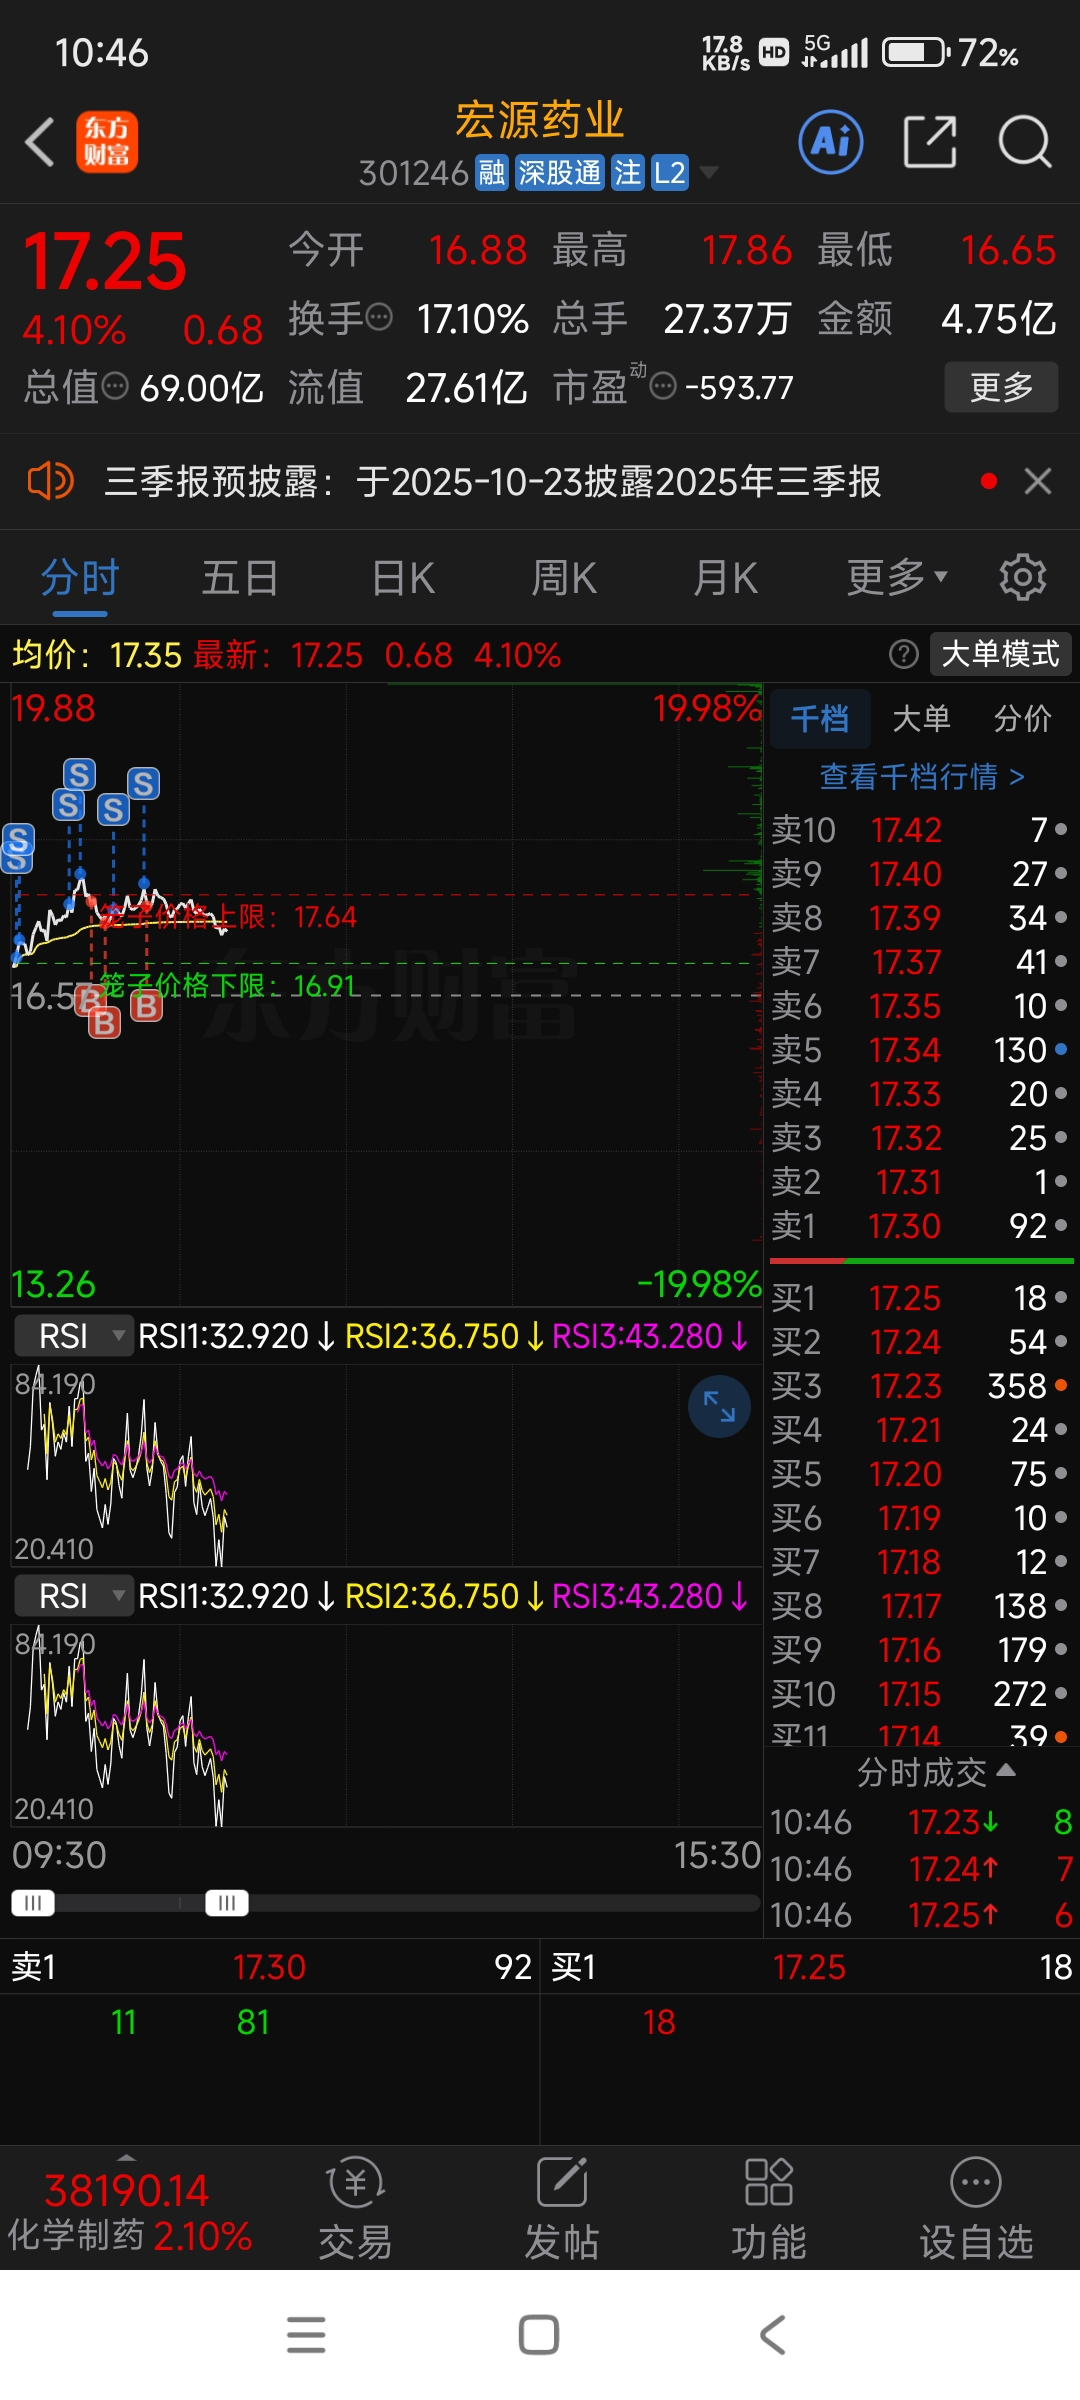Tap 设自选 to add to watchlist
The image size is (1080, 2400).
976,2208
